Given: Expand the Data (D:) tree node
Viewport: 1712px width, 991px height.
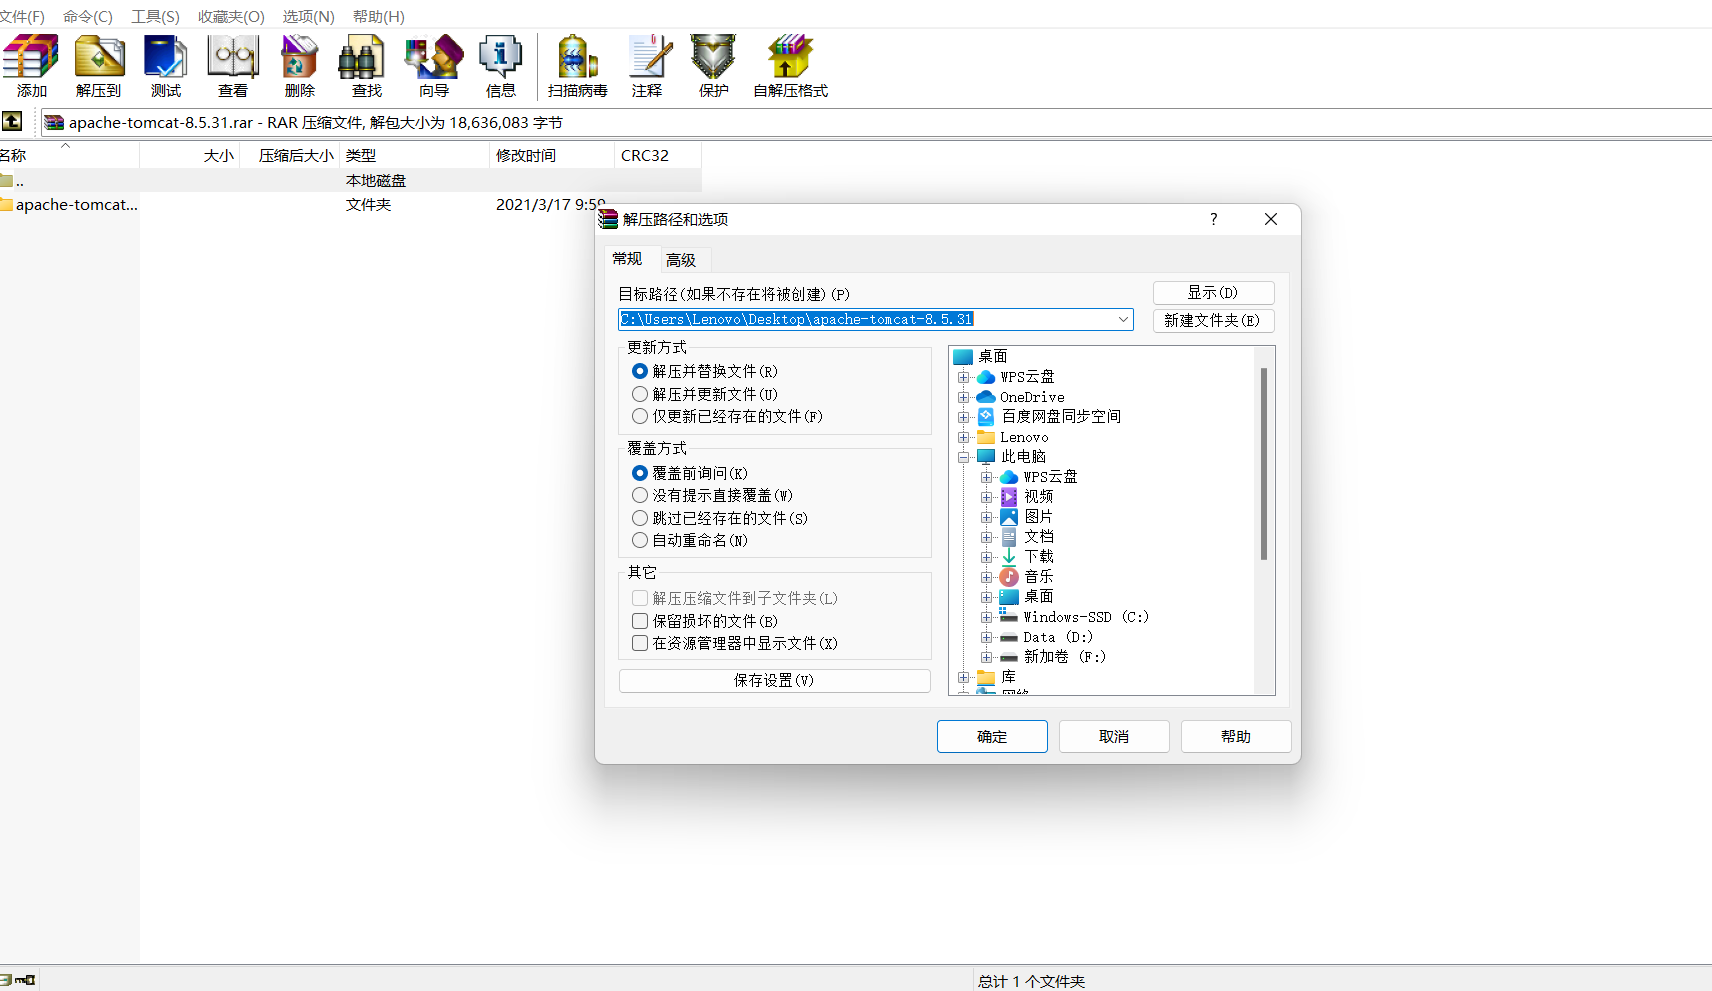Looking at the screenshot, I should (987, 637).
